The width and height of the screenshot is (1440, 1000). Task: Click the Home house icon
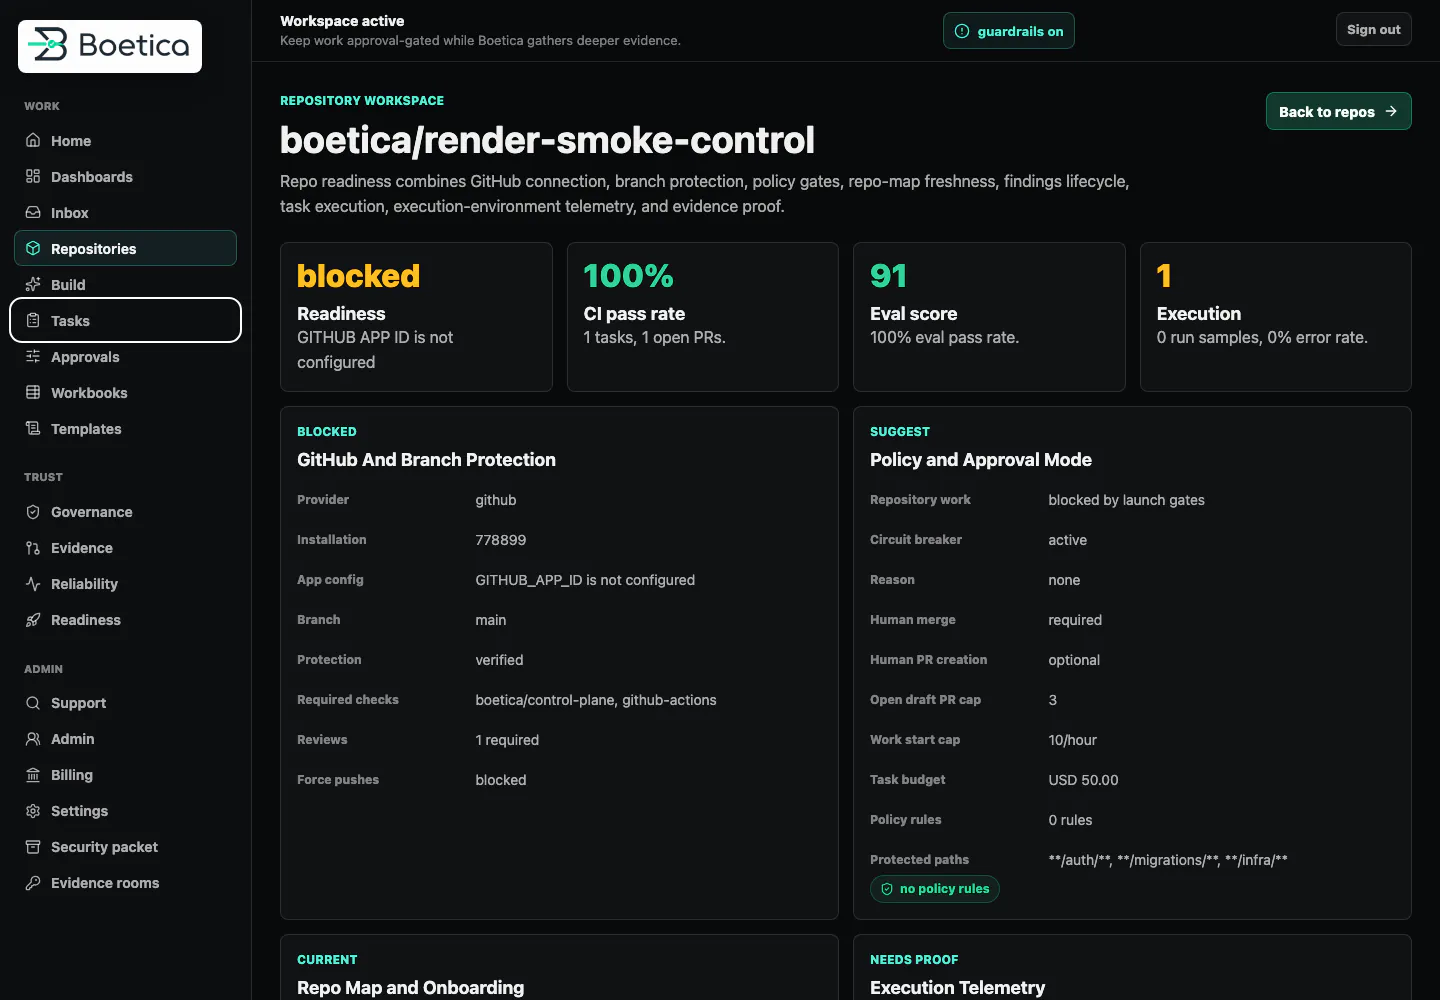(x=33, y=141)
